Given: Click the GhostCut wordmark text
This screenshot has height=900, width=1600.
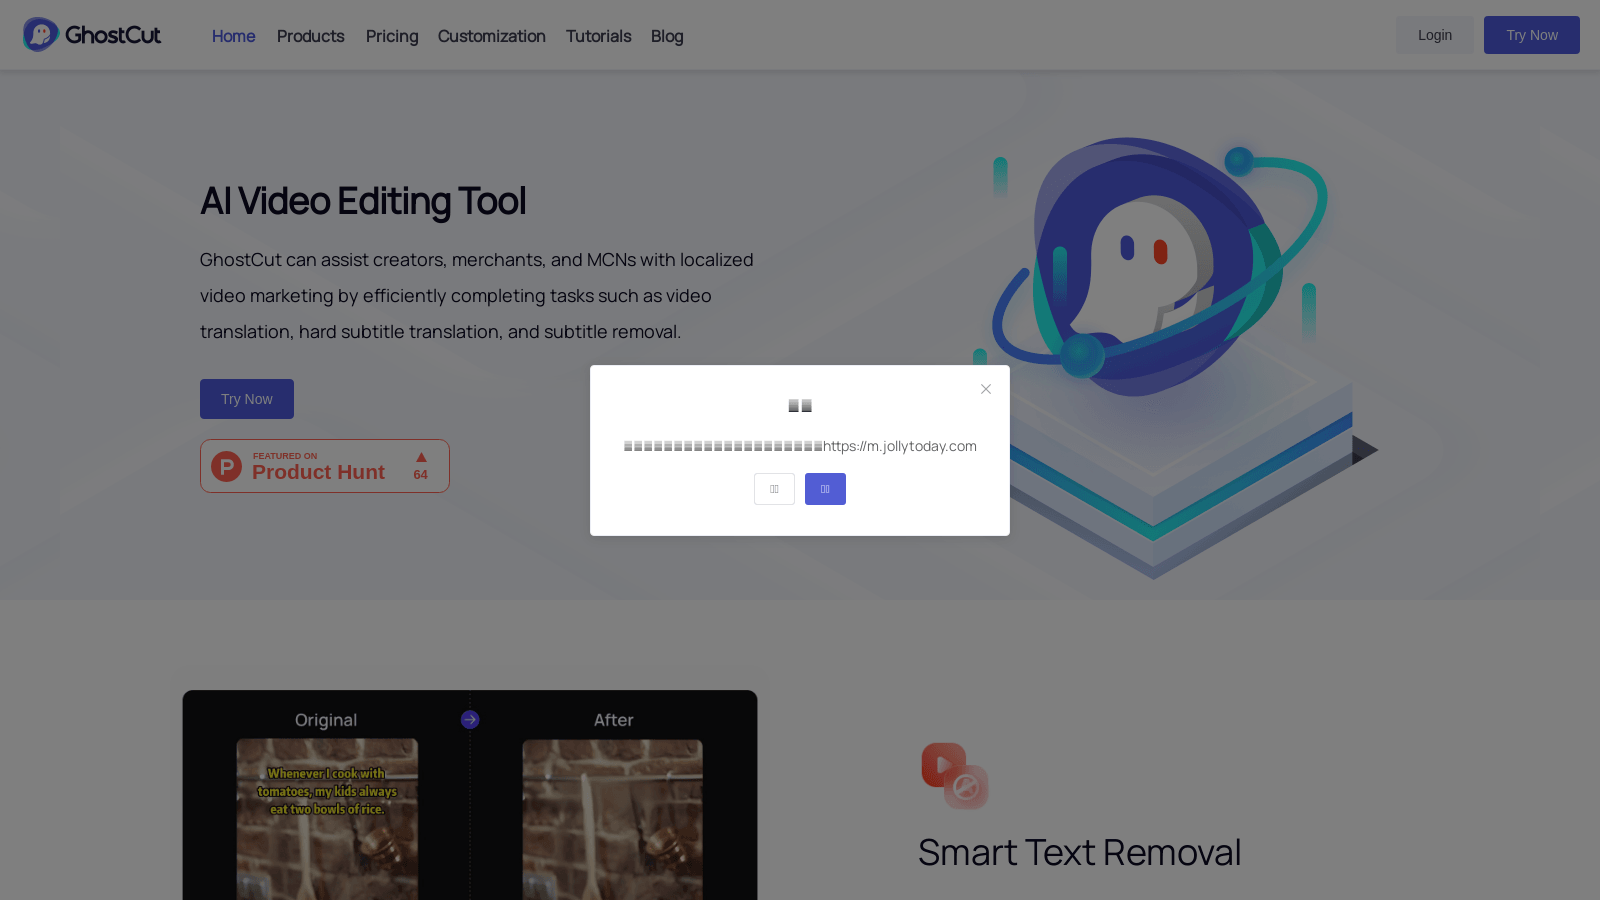Looking at the screenshot, I should (113, 35).
